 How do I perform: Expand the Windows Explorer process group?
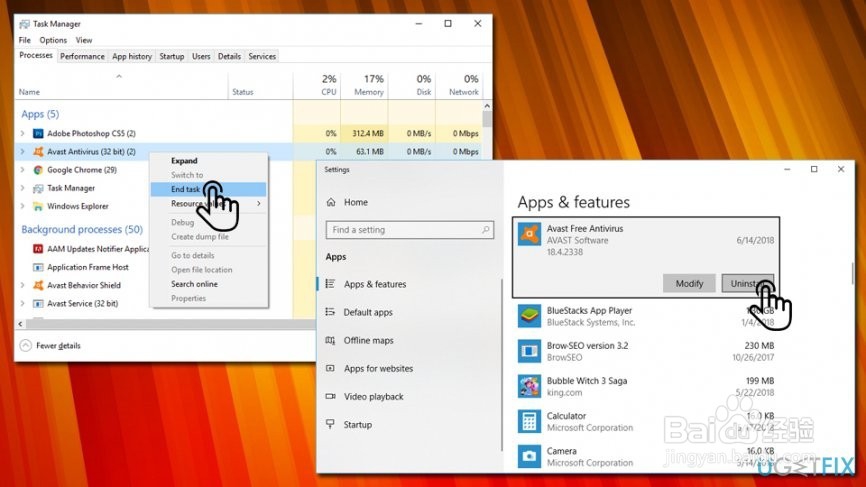tap(23, 207)
